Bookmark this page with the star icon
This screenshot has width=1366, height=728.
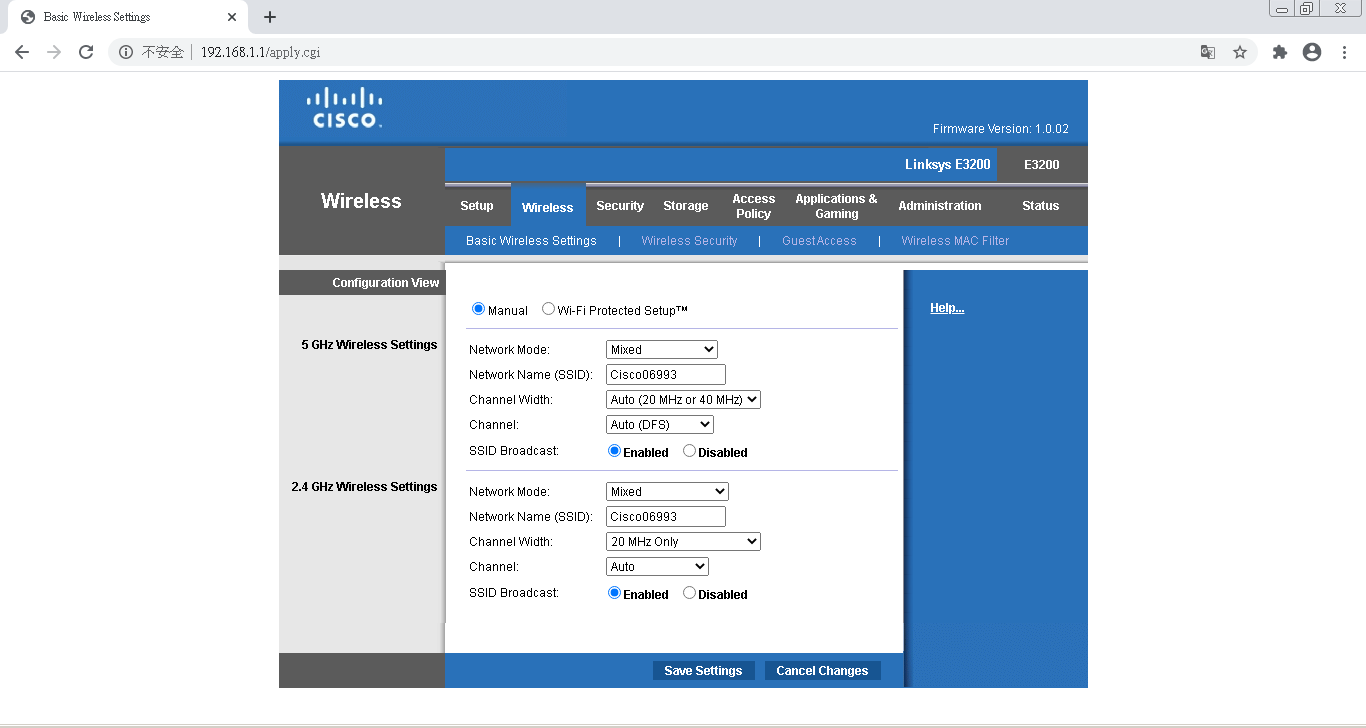point(1240,52)
